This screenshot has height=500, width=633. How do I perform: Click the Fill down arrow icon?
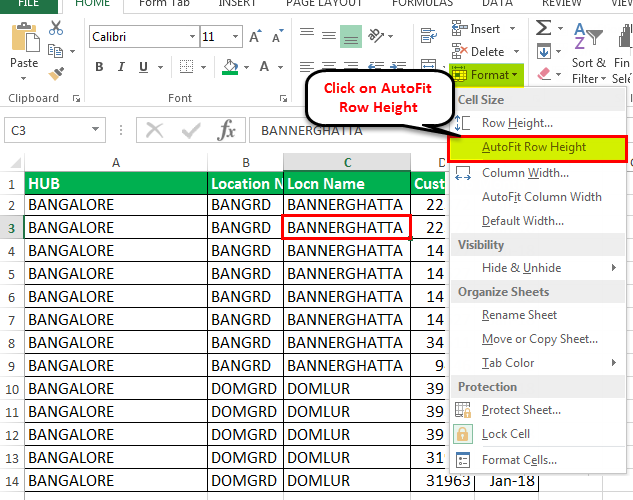point(543,52)
